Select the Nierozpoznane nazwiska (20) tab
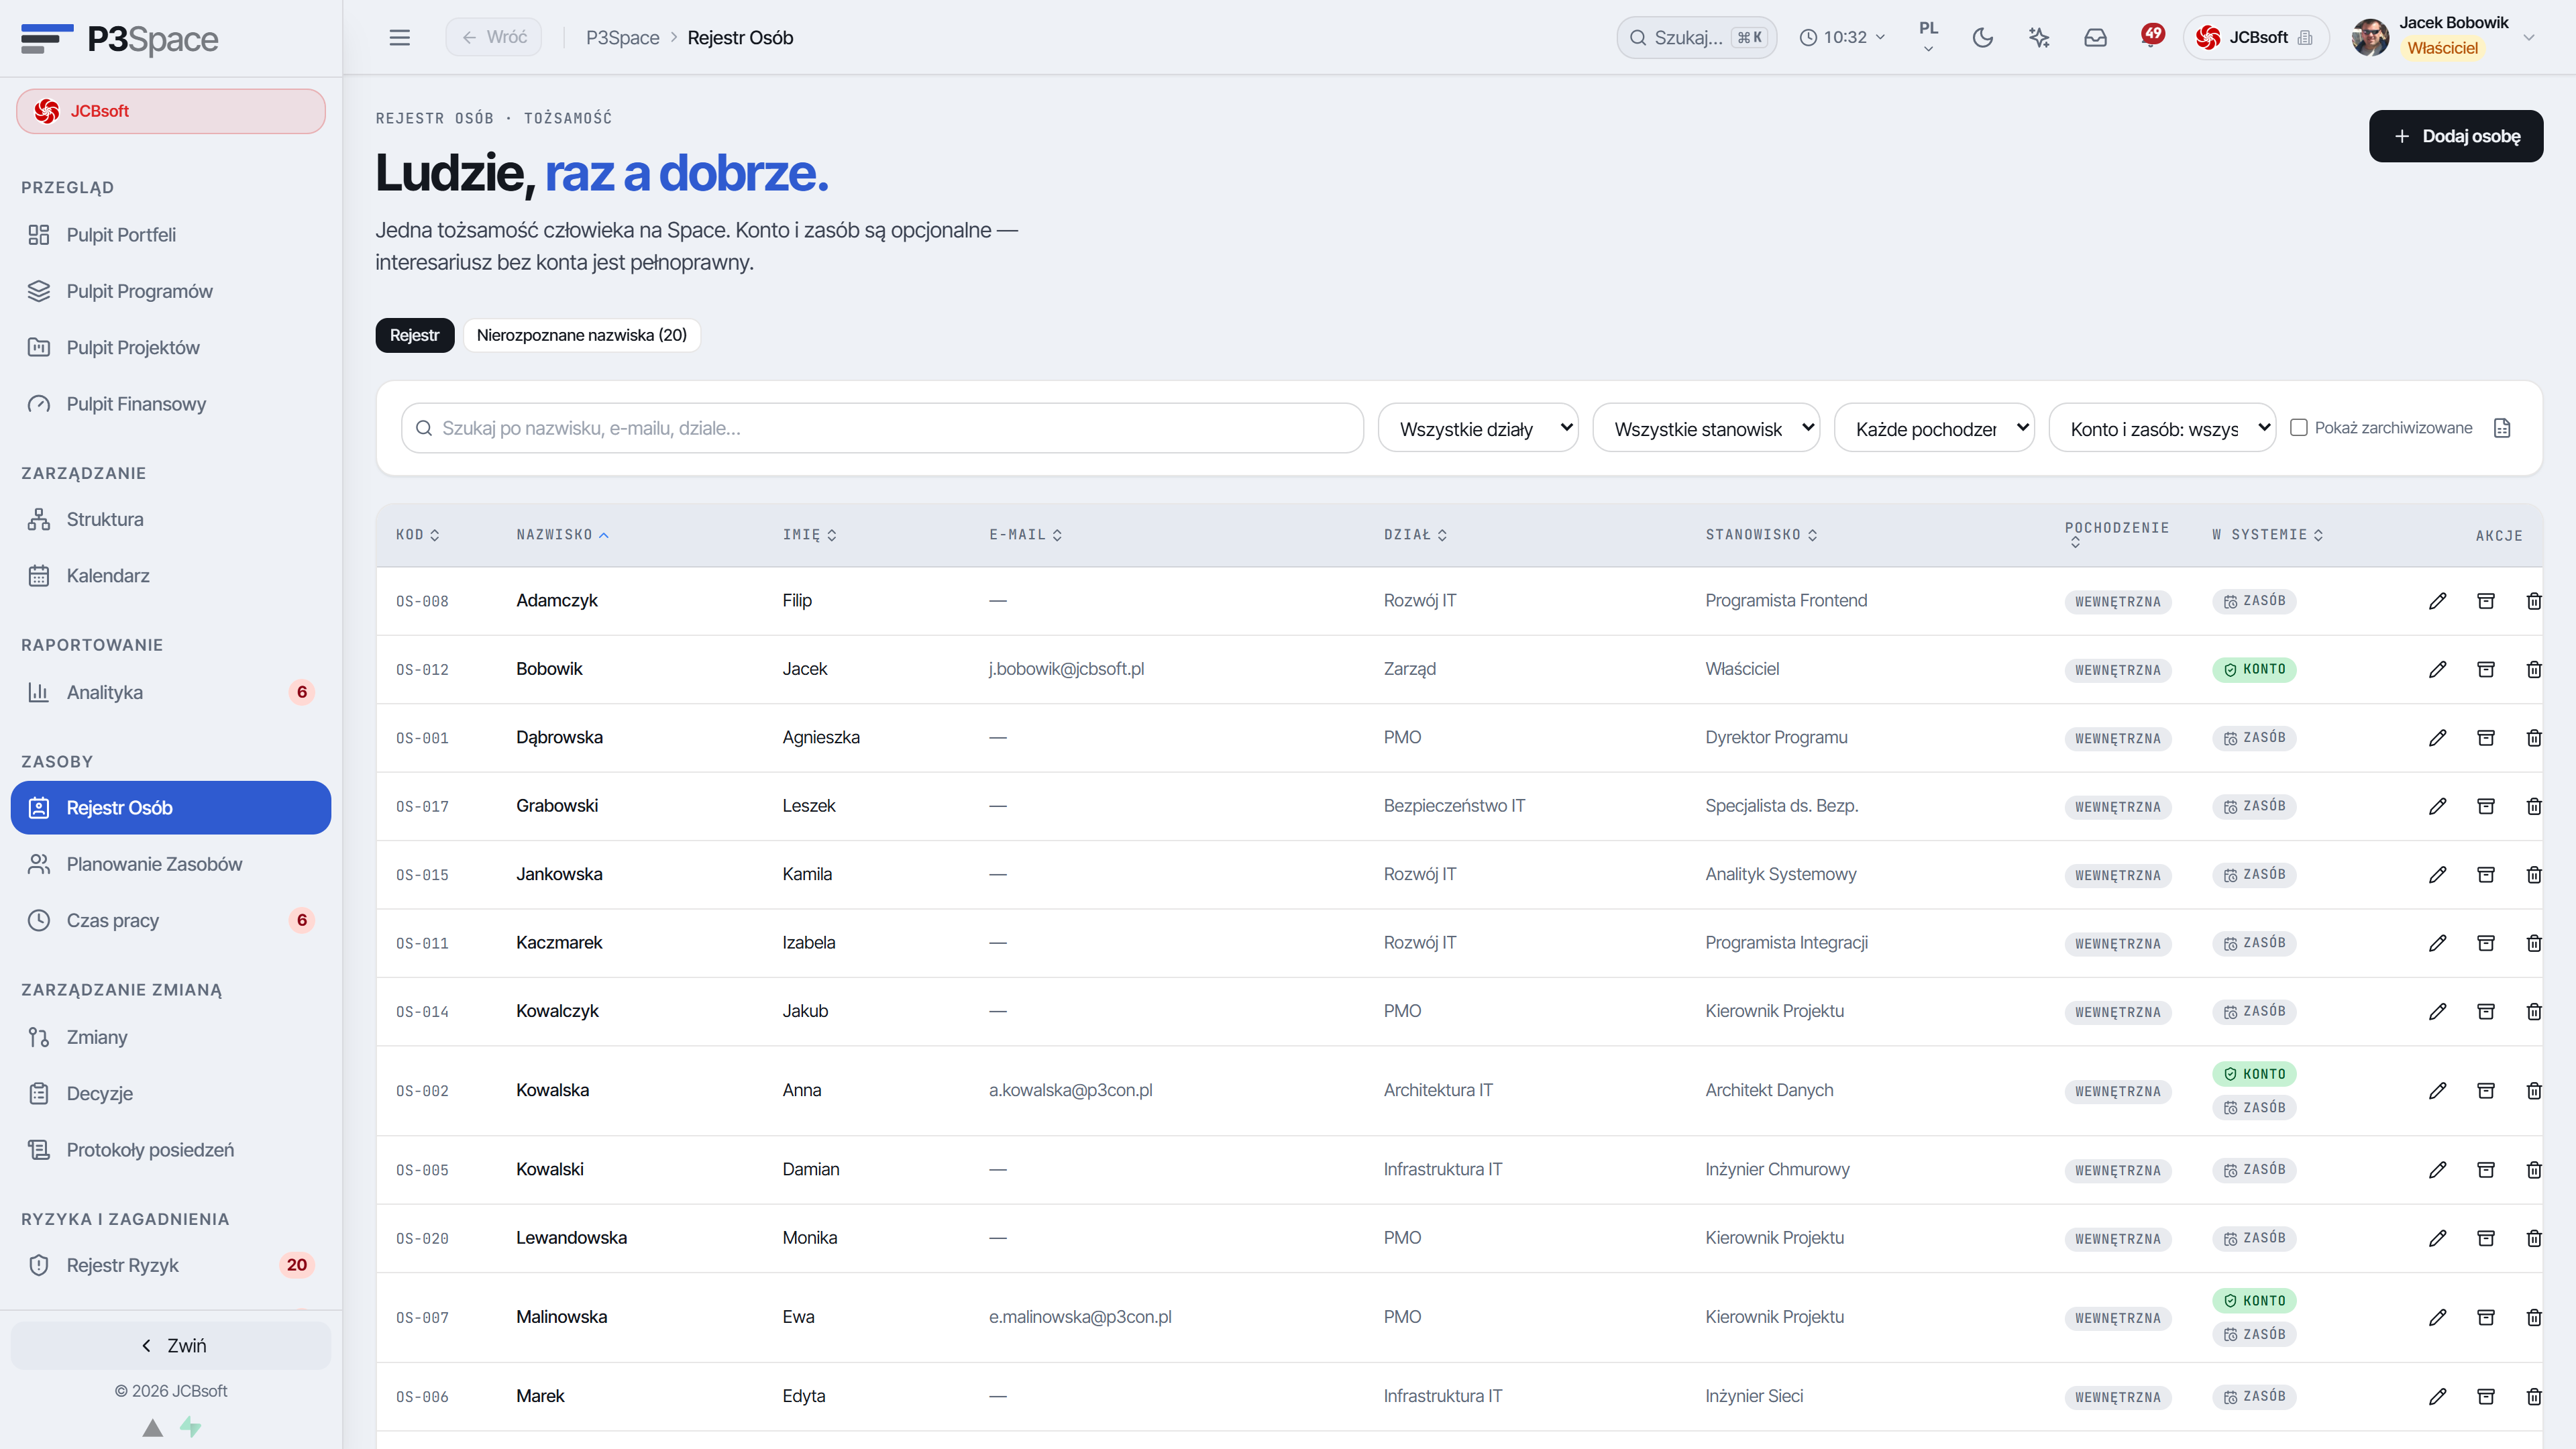2576x1449 pixels. (x=581, y=335)
